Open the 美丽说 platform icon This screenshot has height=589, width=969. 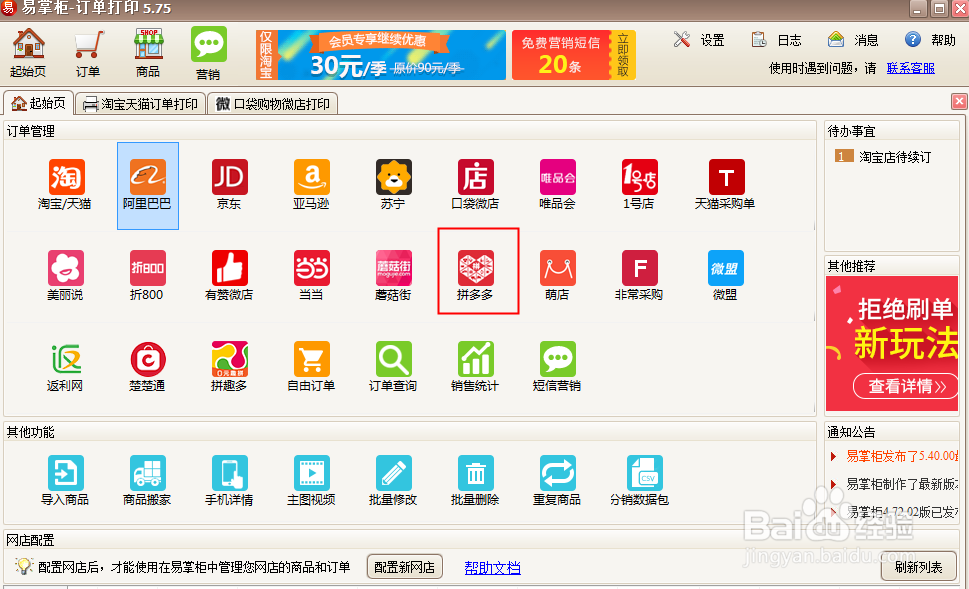[65, 276]
